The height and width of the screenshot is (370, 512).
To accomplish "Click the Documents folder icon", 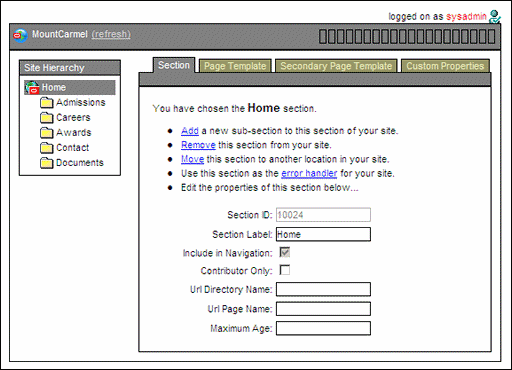I will (x=47, y=163).
